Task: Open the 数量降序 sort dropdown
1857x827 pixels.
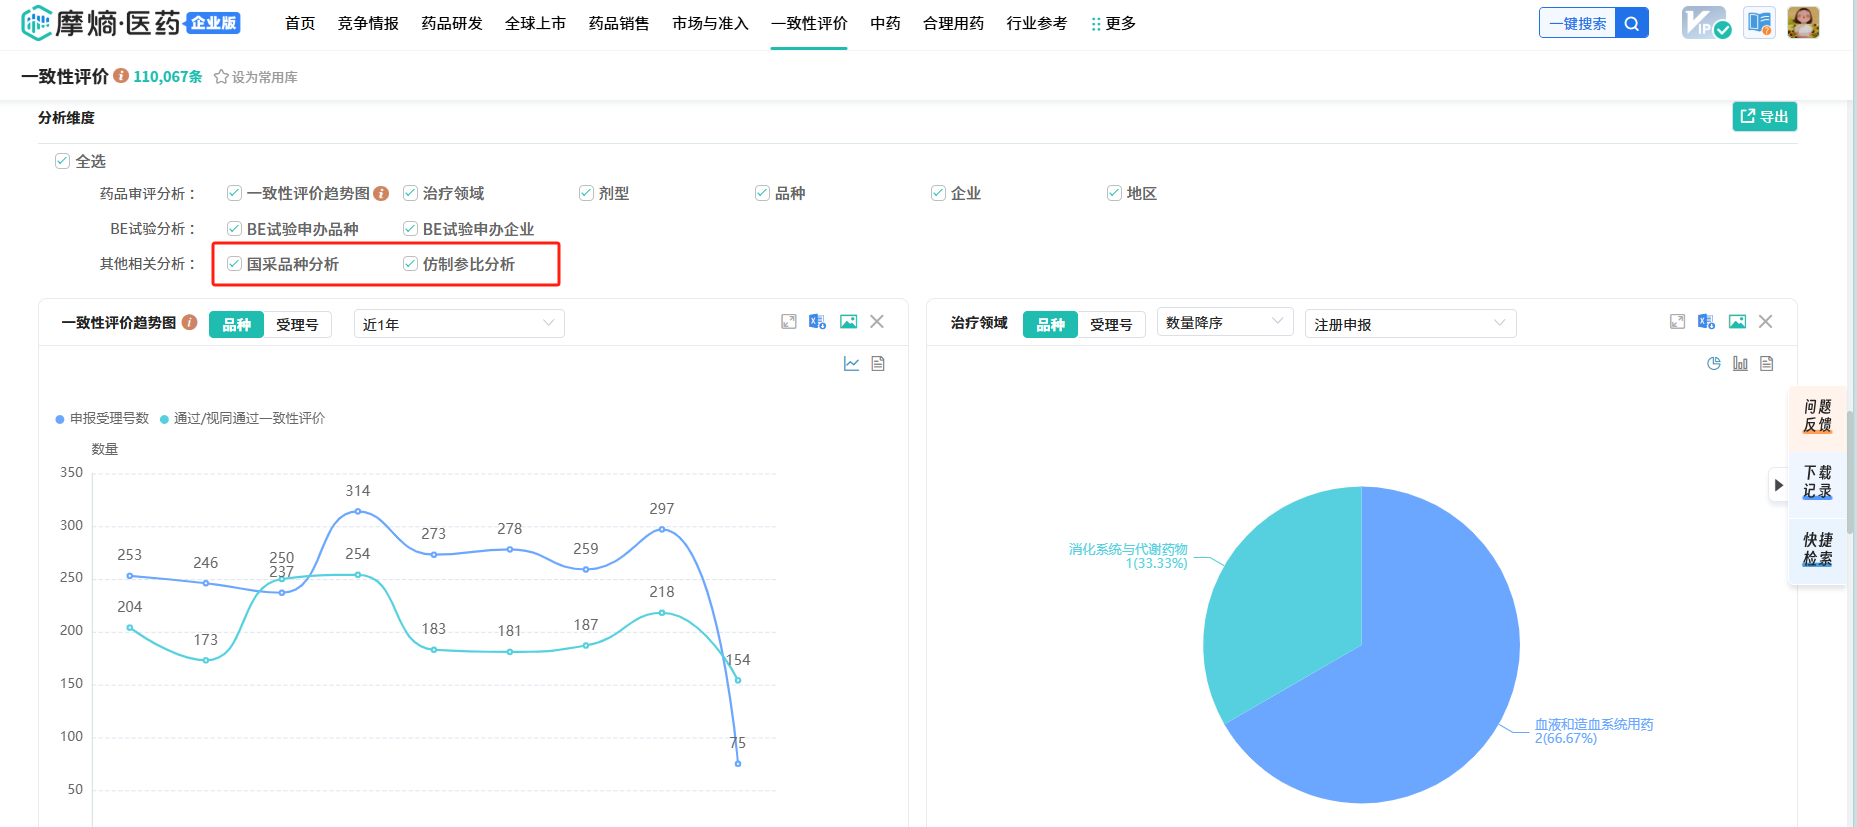Action: click(1225, 322)
